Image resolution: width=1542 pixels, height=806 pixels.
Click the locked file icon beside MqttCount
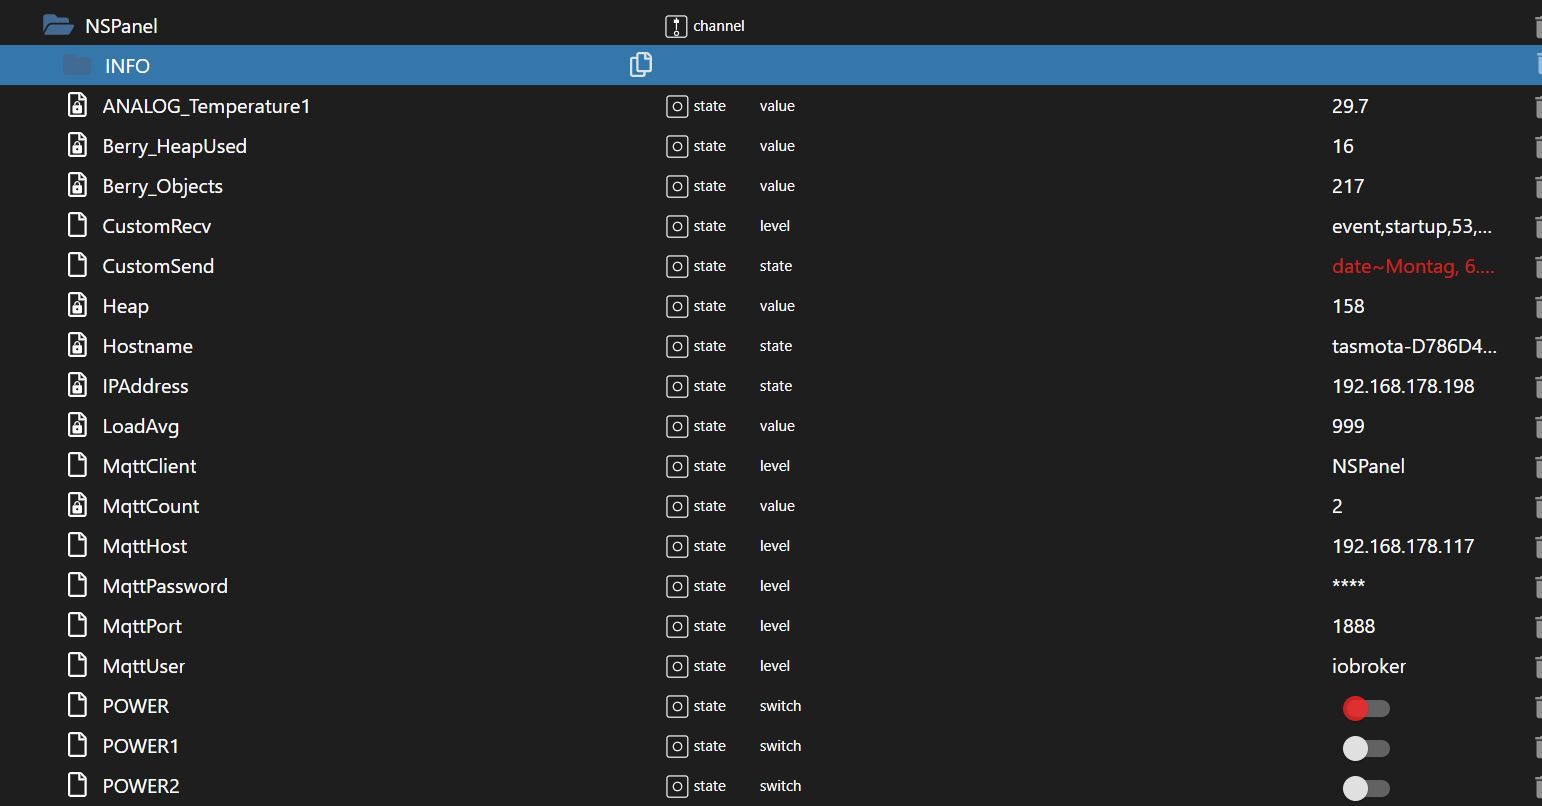(x=77, y=505)
